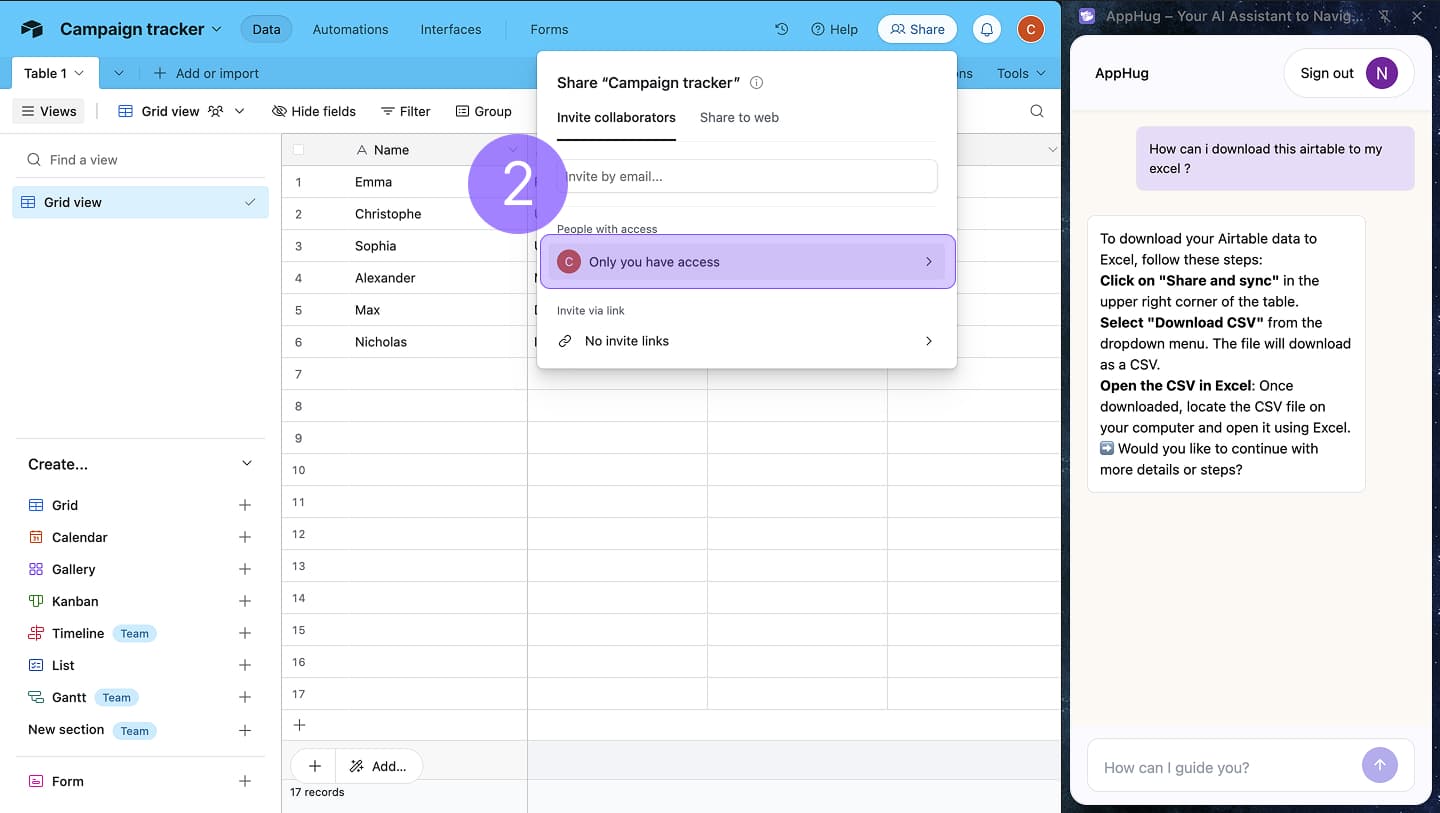Open the tables list chevron

coord(118,73)
